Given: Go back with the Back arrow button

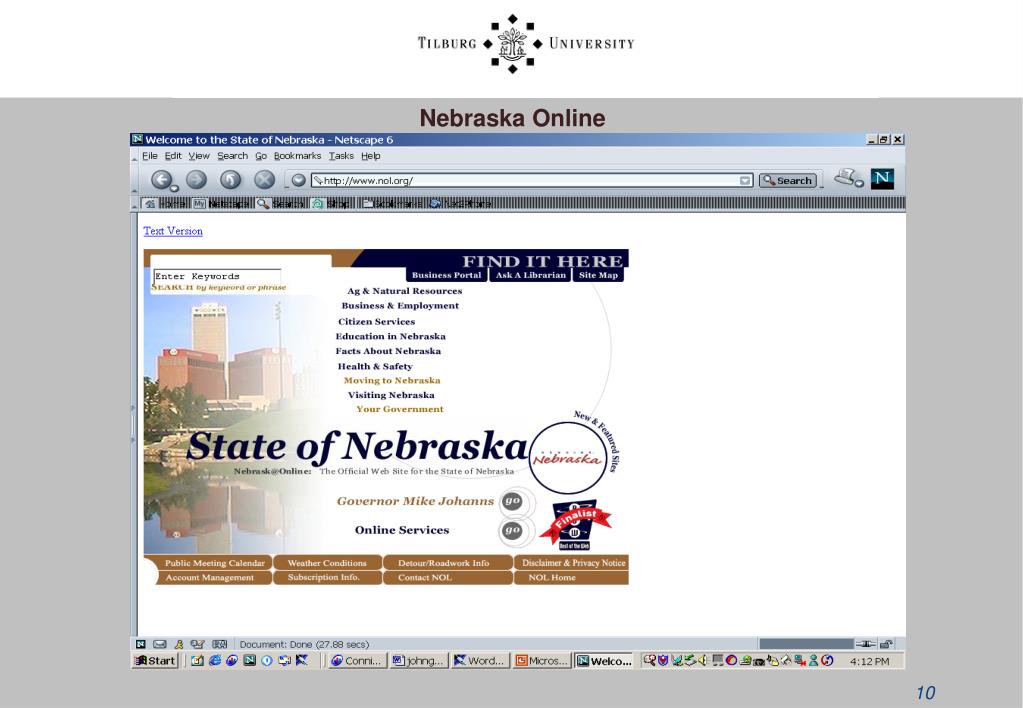Looking at the screenshot, I should [x=162, y=179].
